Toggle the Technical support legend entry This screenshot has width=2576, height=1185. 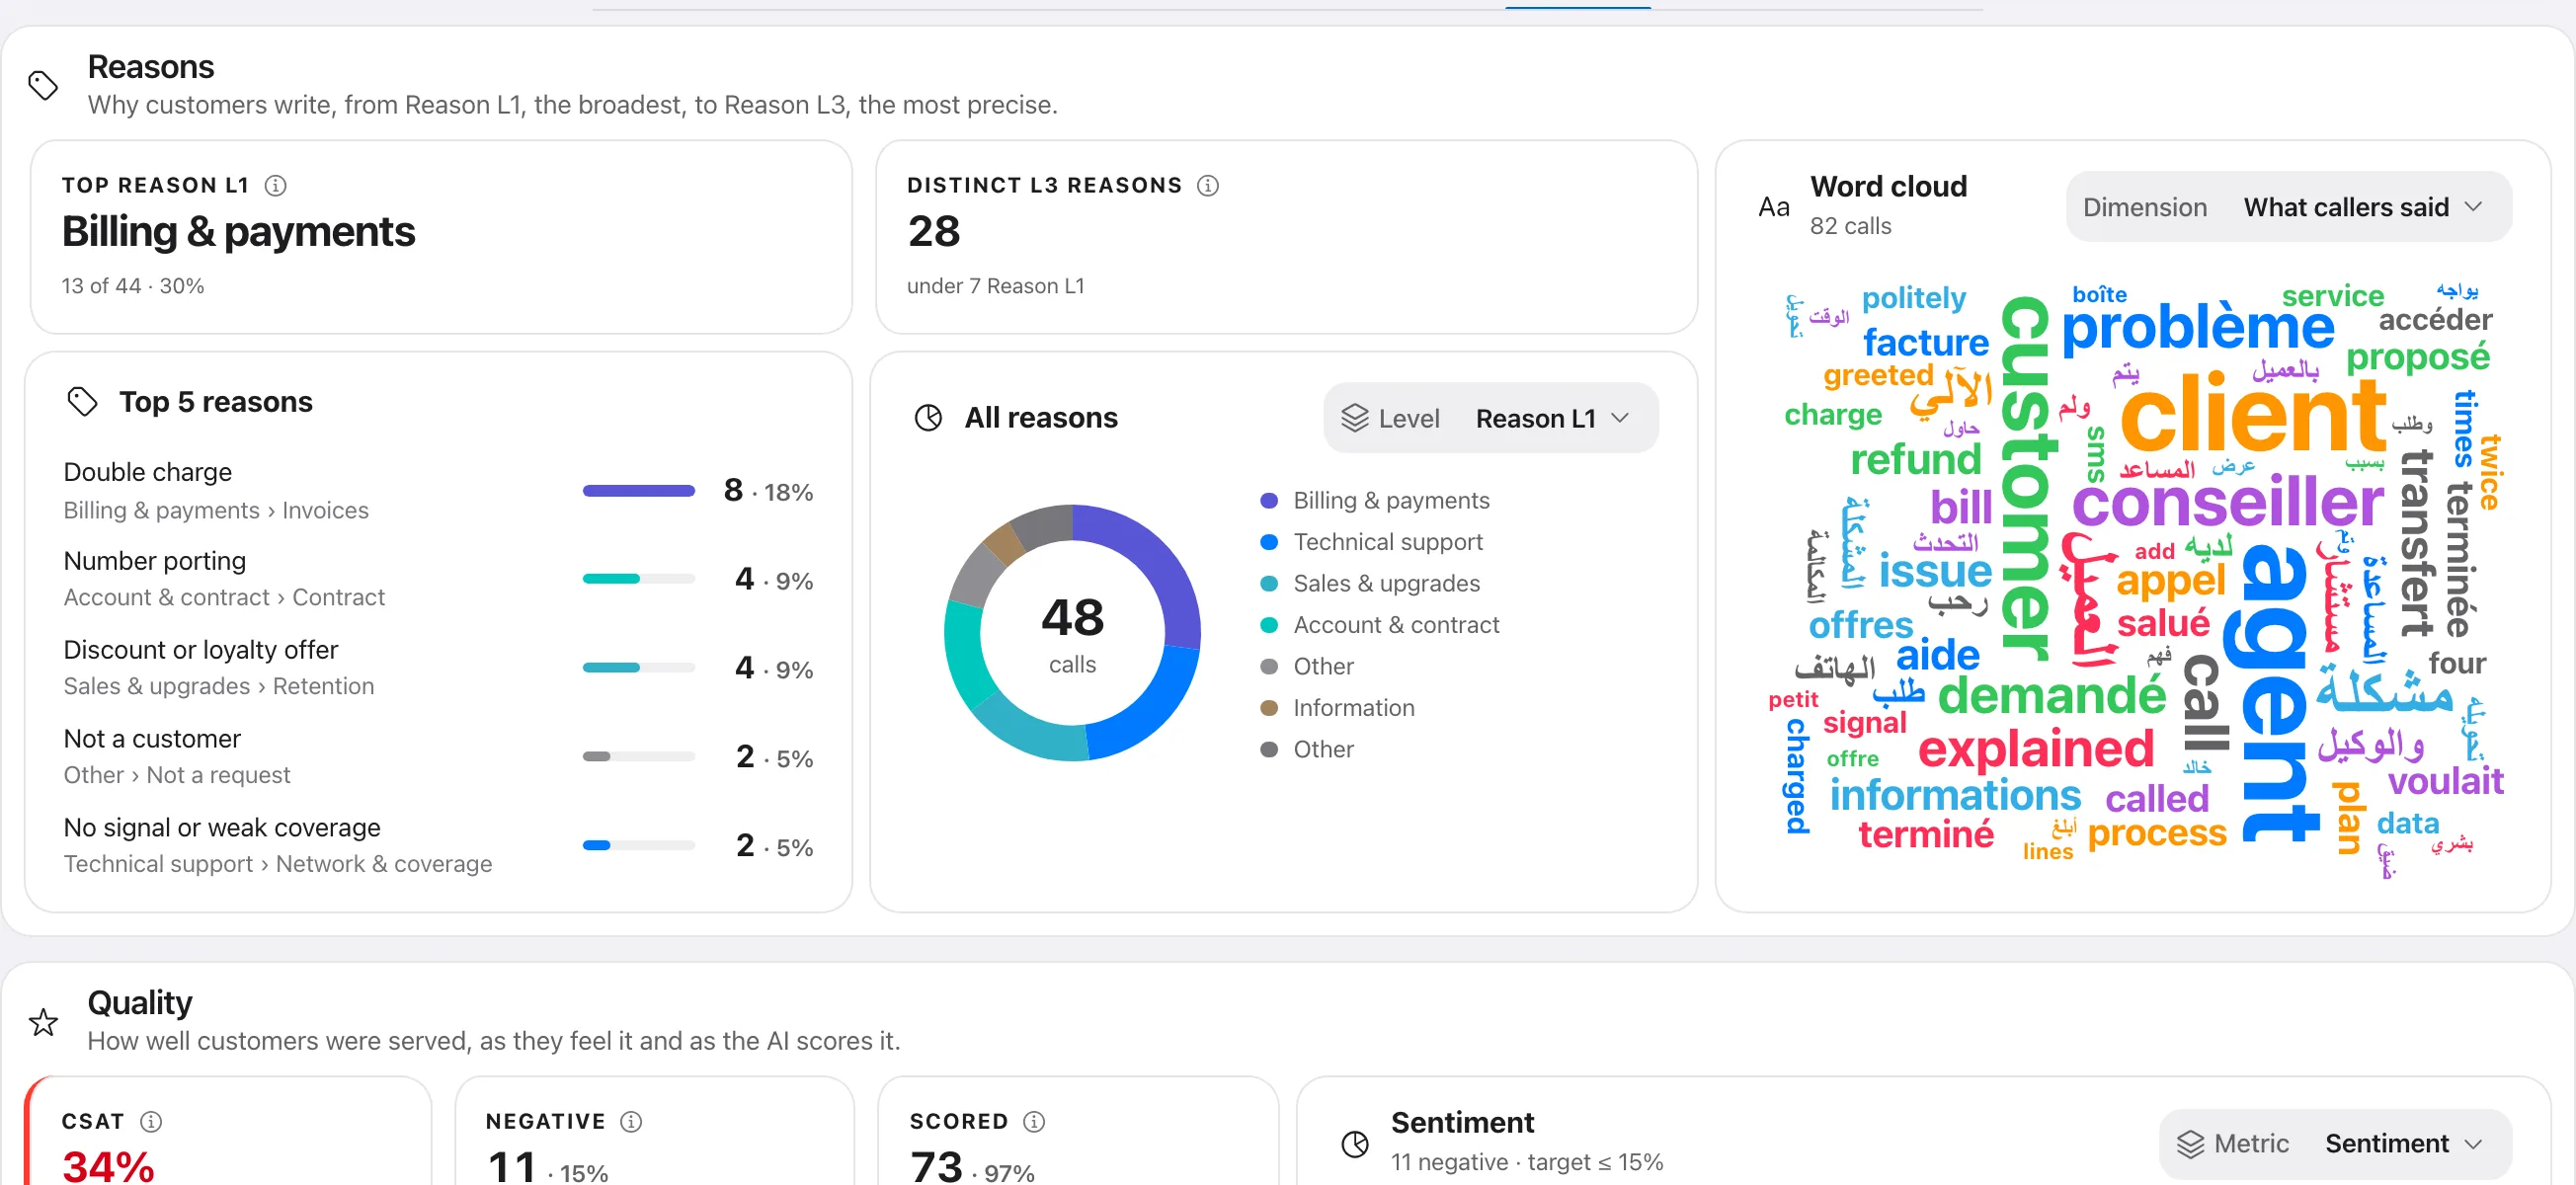(1372, 542)
